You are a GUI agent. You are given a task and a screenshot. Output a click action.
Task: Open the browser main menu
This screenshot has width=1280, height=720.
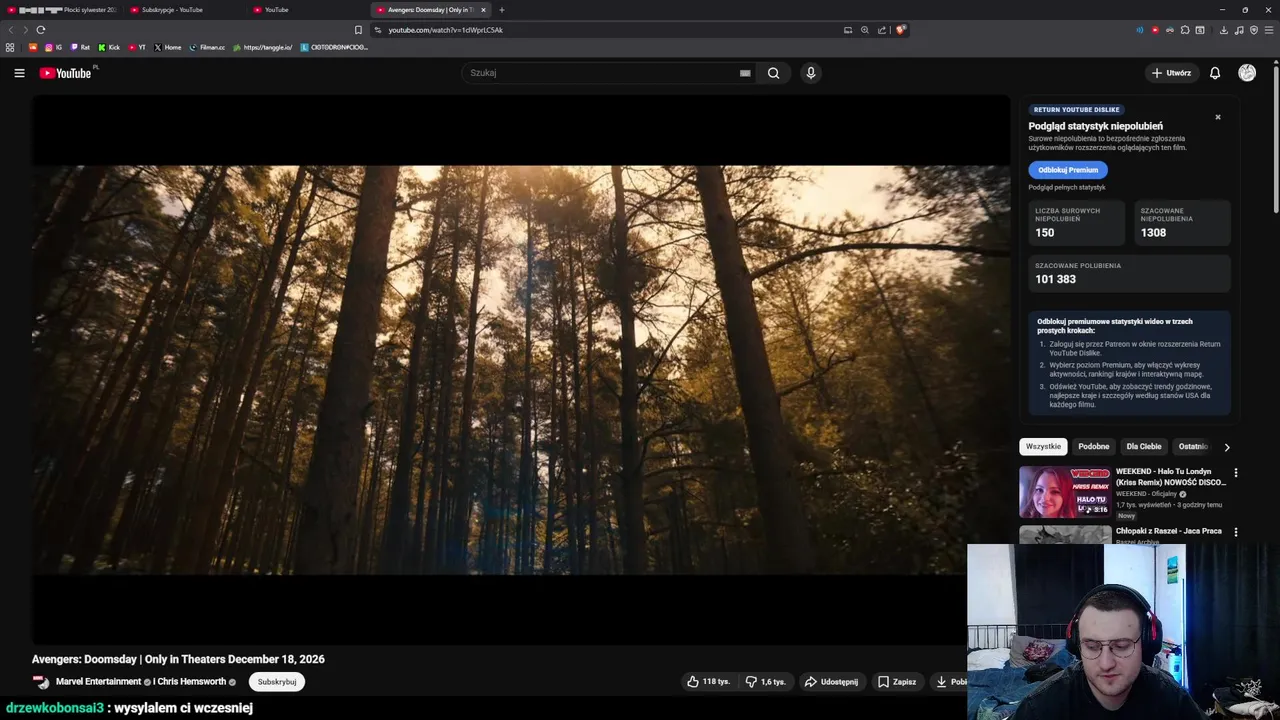pos(1270,30)
